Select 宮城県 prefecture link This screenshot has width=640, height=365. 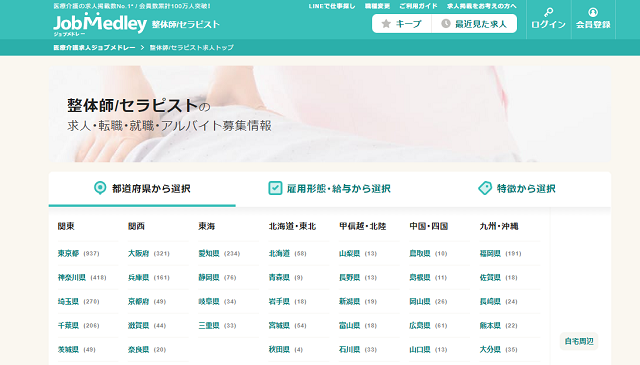pos(279,326)
